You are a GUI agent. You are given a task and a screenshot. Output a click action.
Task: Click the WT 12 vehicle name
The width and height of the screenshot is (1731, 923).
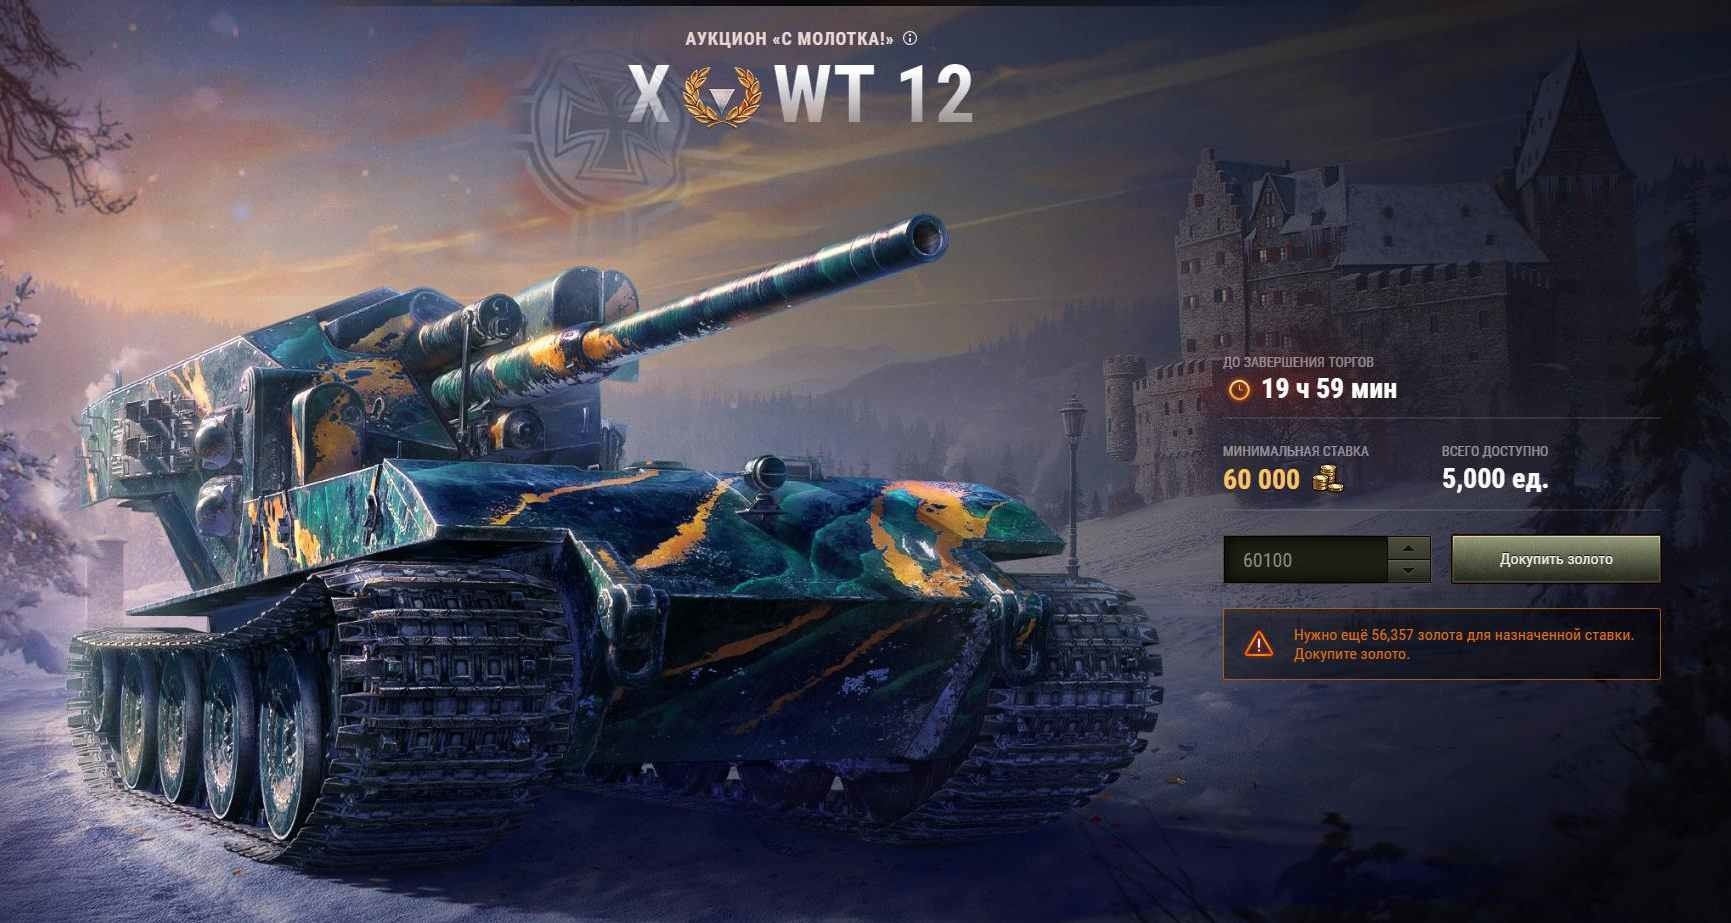873,96
